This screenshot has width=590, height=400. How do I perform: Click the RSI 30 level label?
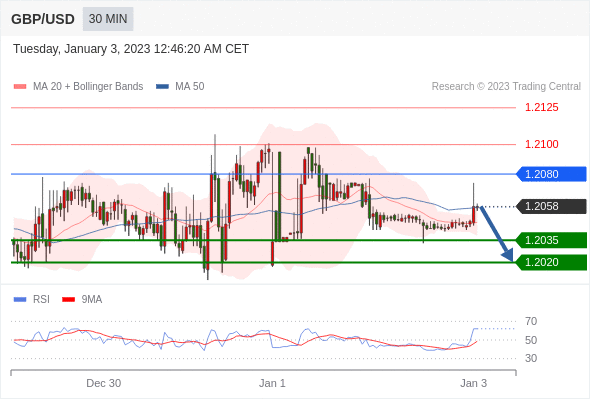[531, 358]
